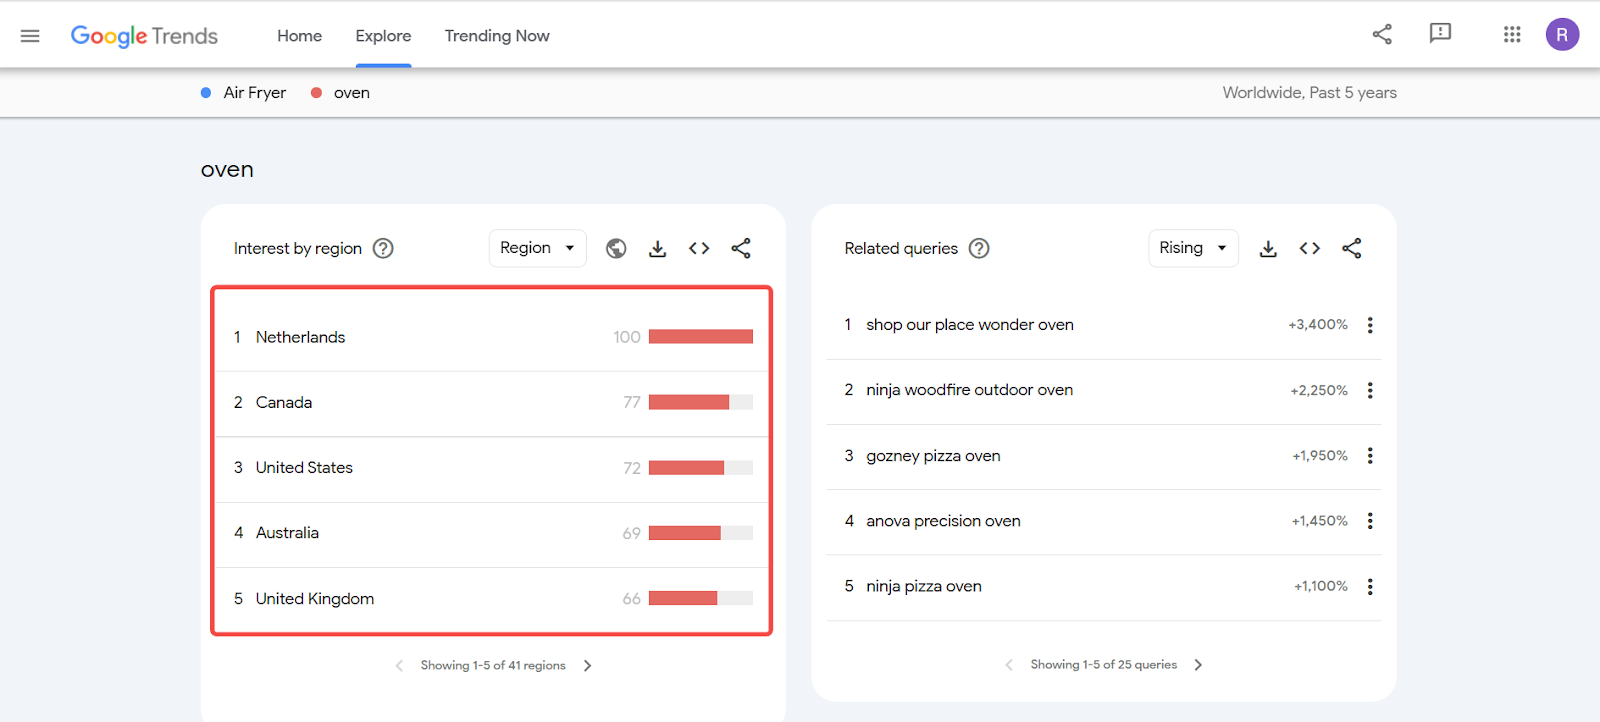This screenshot has width=1600, height=722.
Task: Open the Google apps grid
Action: [x=1512, y=35]
